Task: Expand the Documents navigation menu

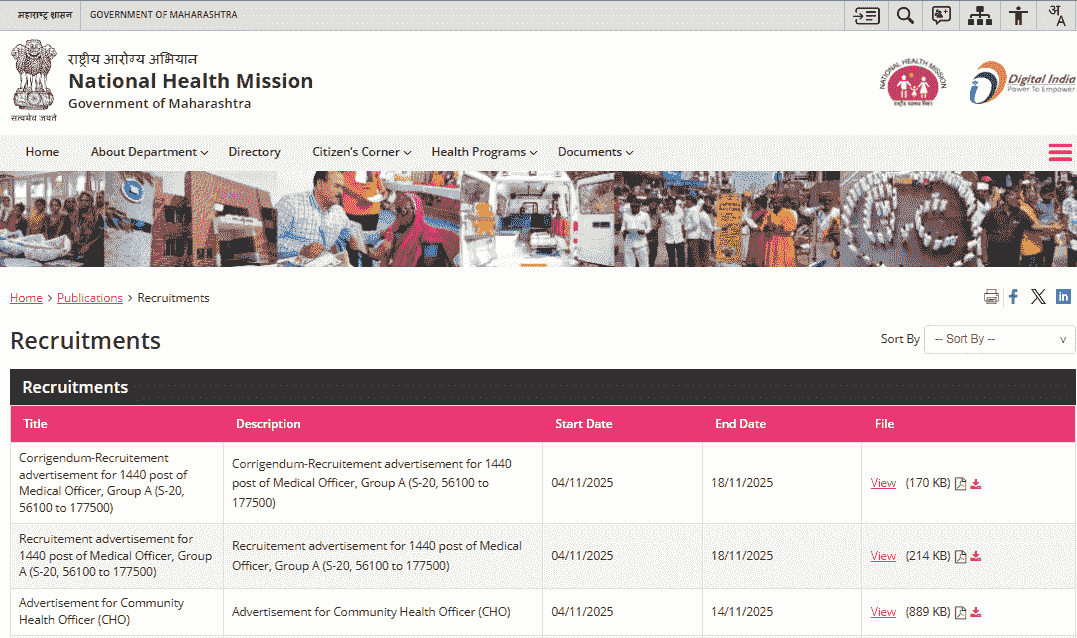Action: click(594, 151)
